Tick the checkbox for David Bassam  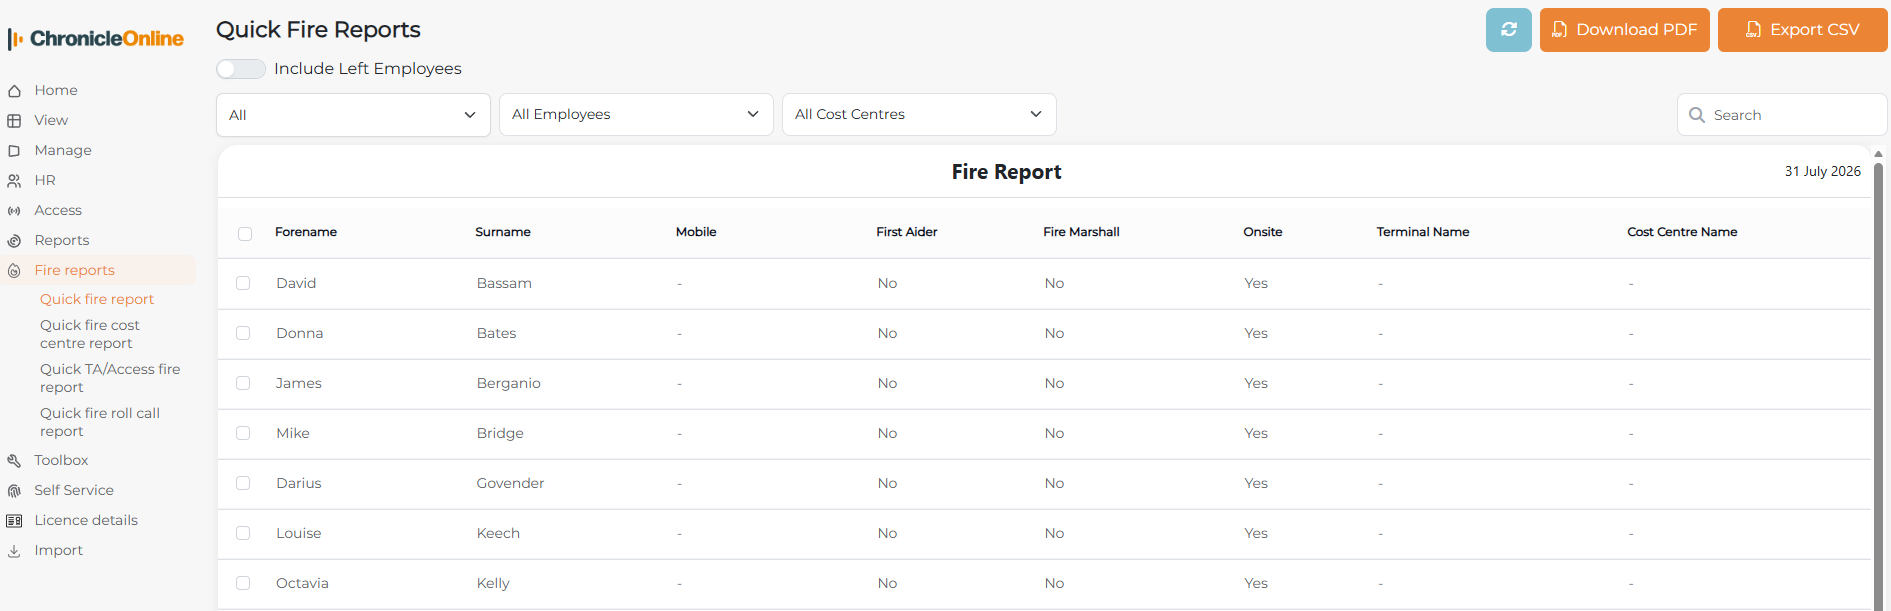tap(243, 283)
